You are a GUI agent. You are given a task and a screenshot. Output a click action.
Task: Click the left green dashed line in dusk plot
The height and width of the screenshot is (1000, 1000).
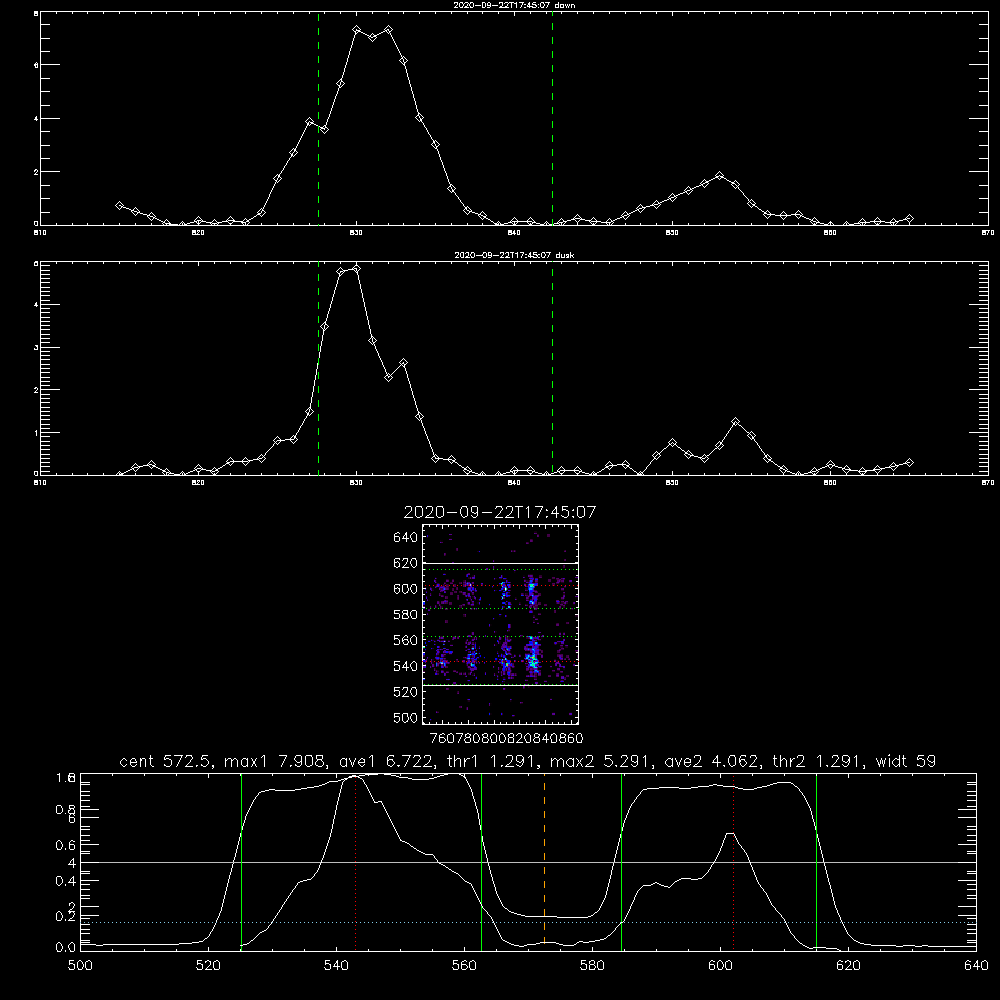pos(318,369)
